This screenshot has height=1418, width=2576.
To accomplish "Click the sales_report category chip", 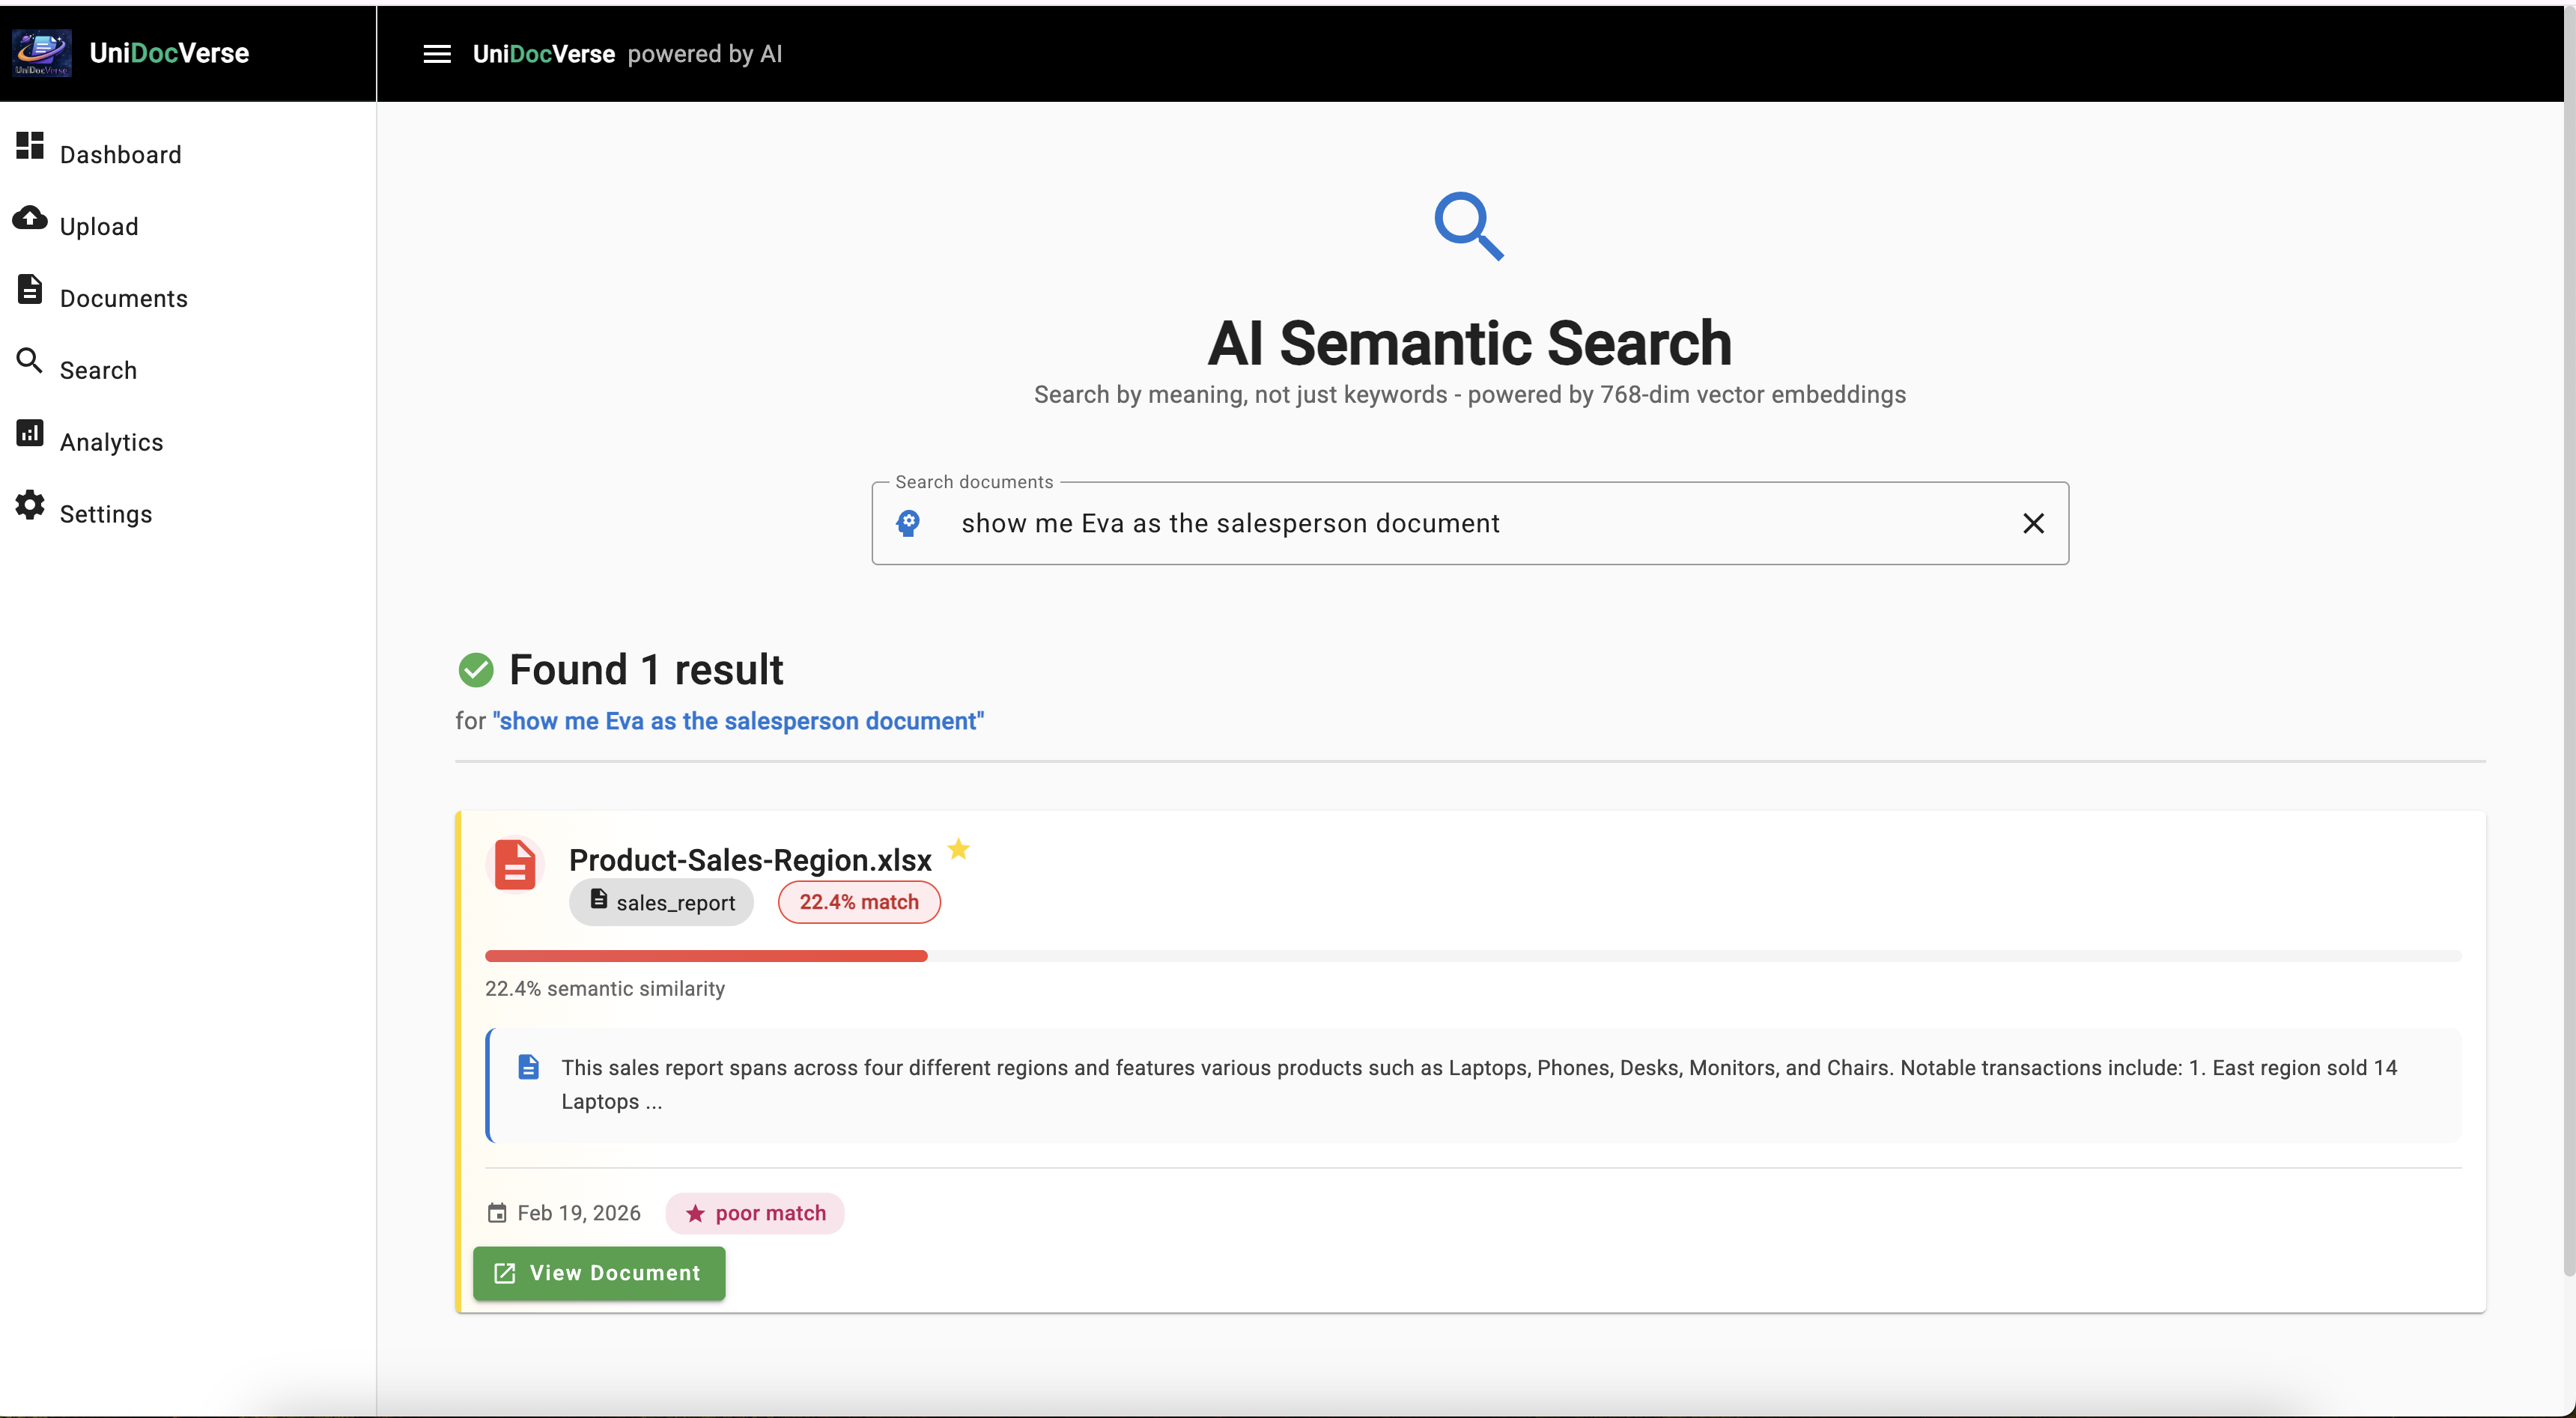I will pyautogui.click(x=661, y=903).
